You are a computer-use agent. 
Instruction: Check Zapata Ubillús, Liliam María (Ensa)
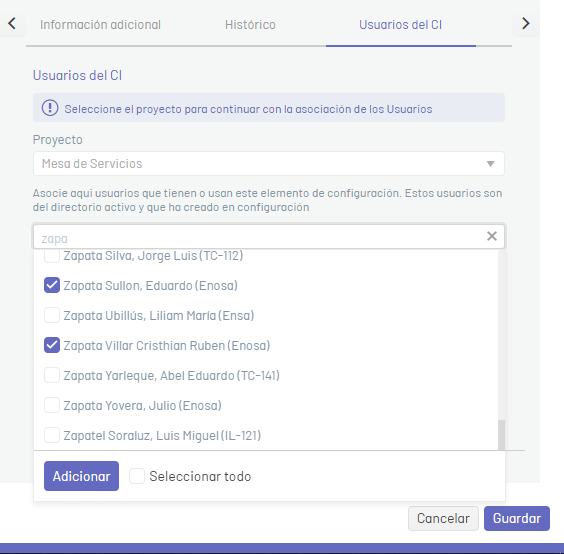coord(52,315)
